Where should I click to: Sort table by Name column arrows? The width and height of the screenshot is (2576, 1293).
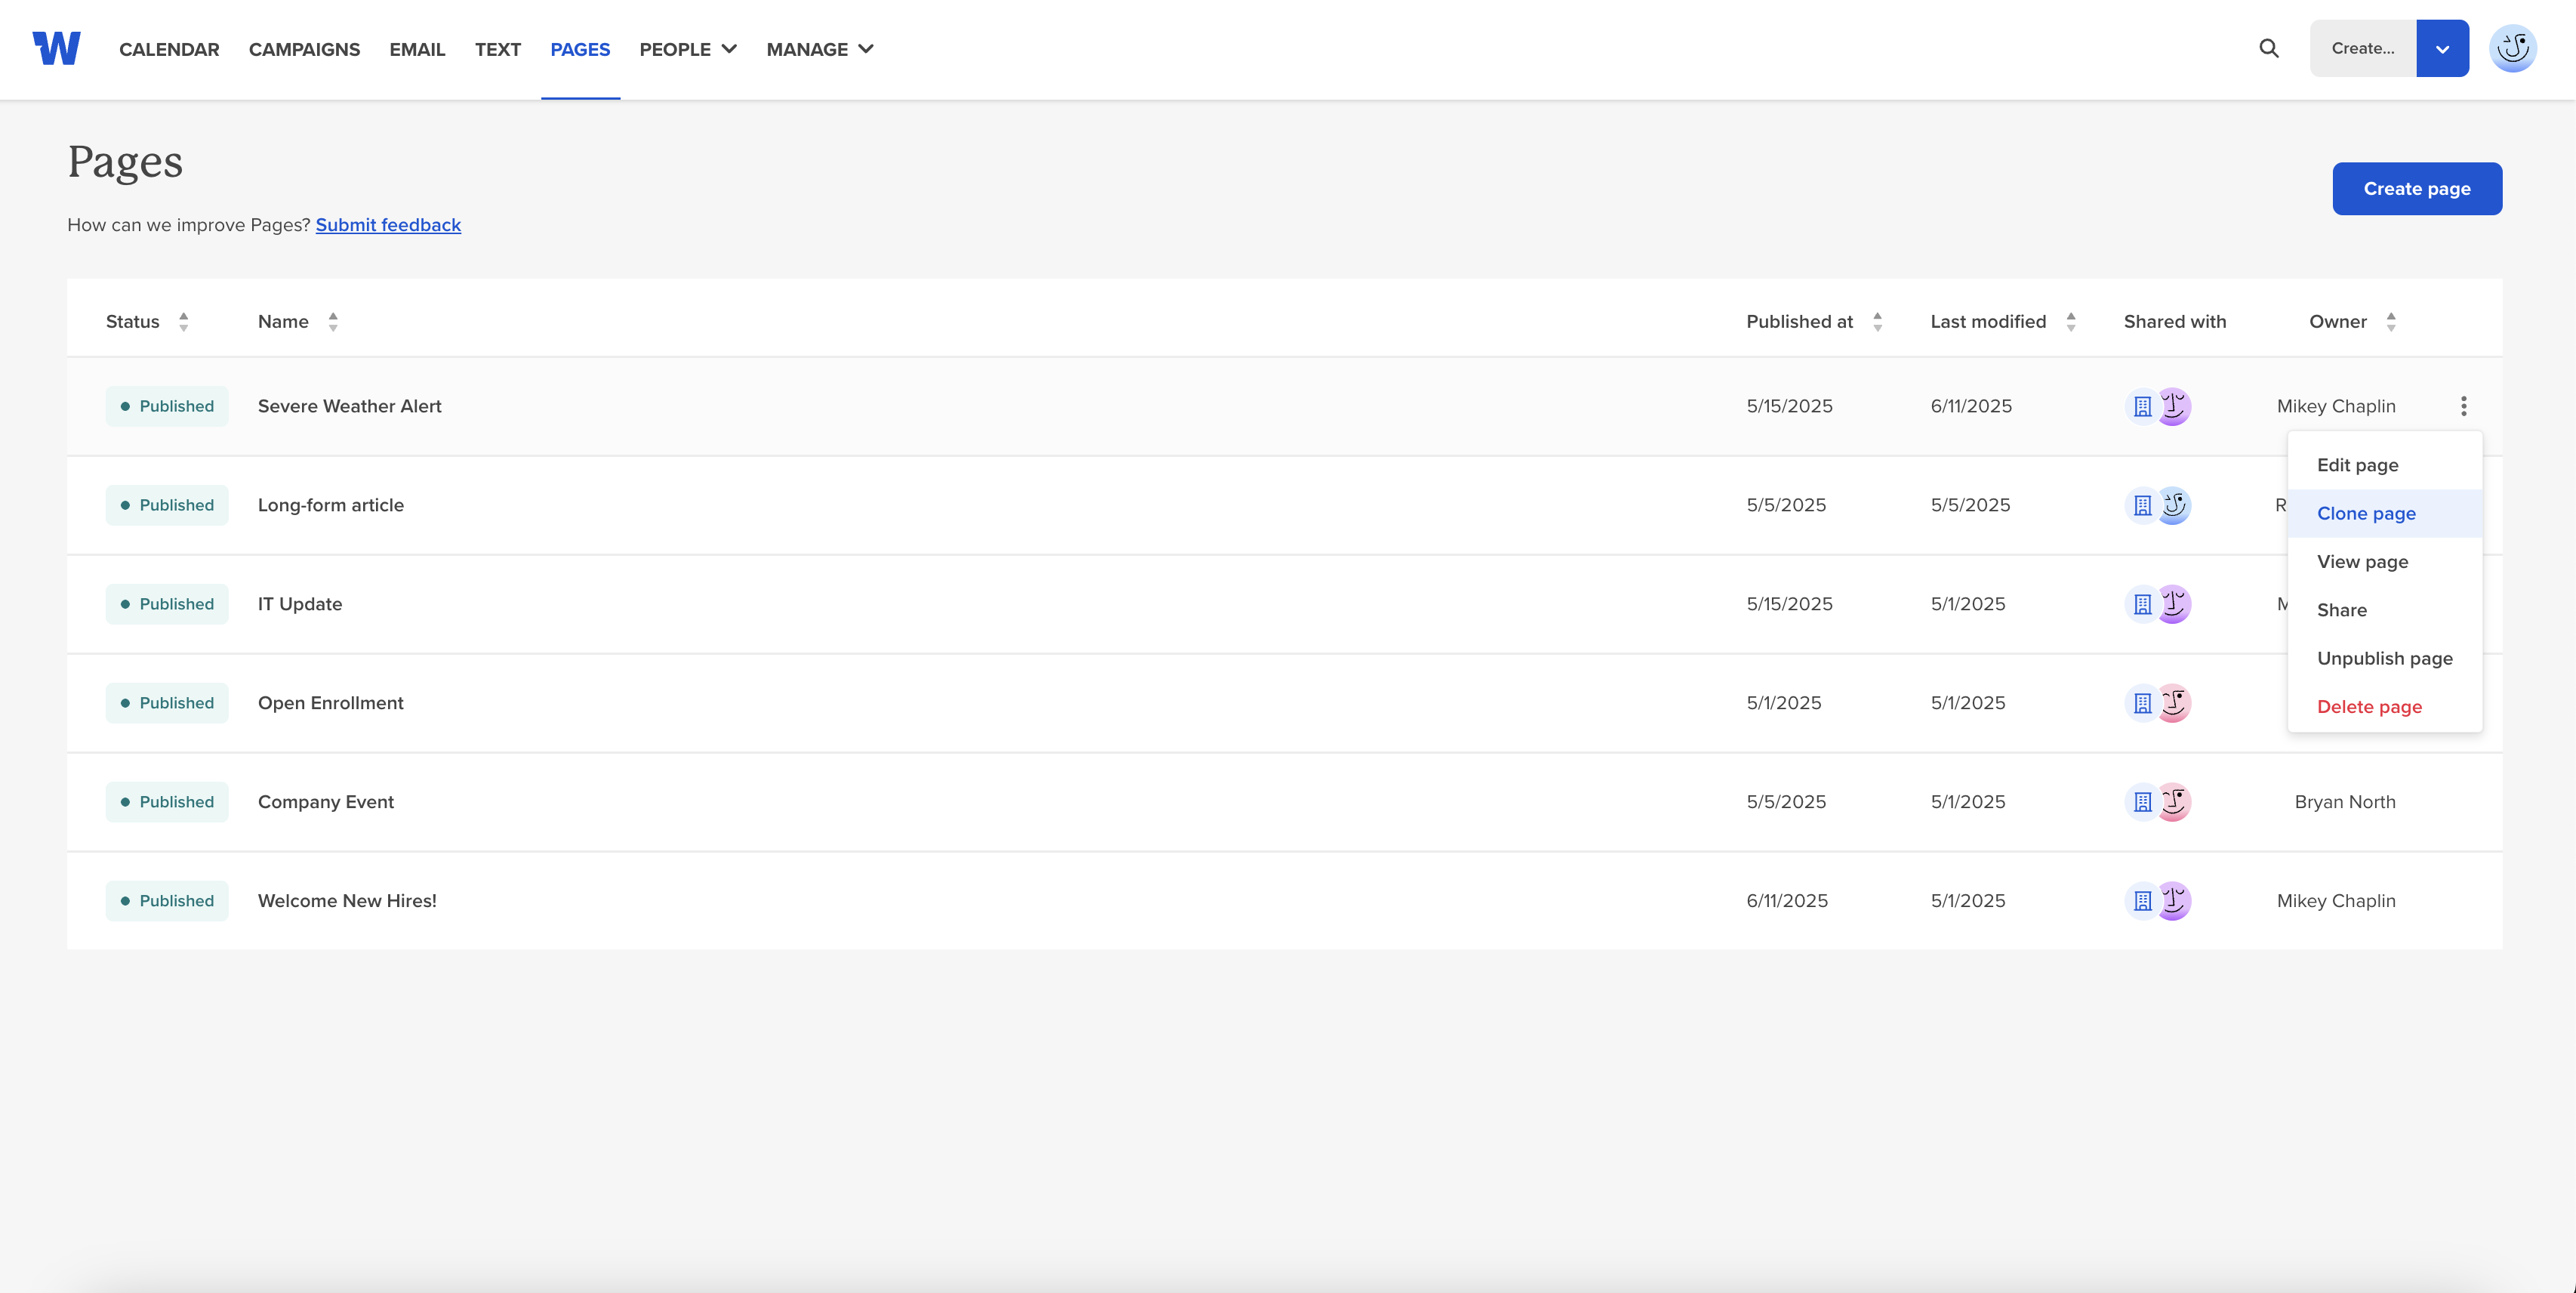coord(333,322)
